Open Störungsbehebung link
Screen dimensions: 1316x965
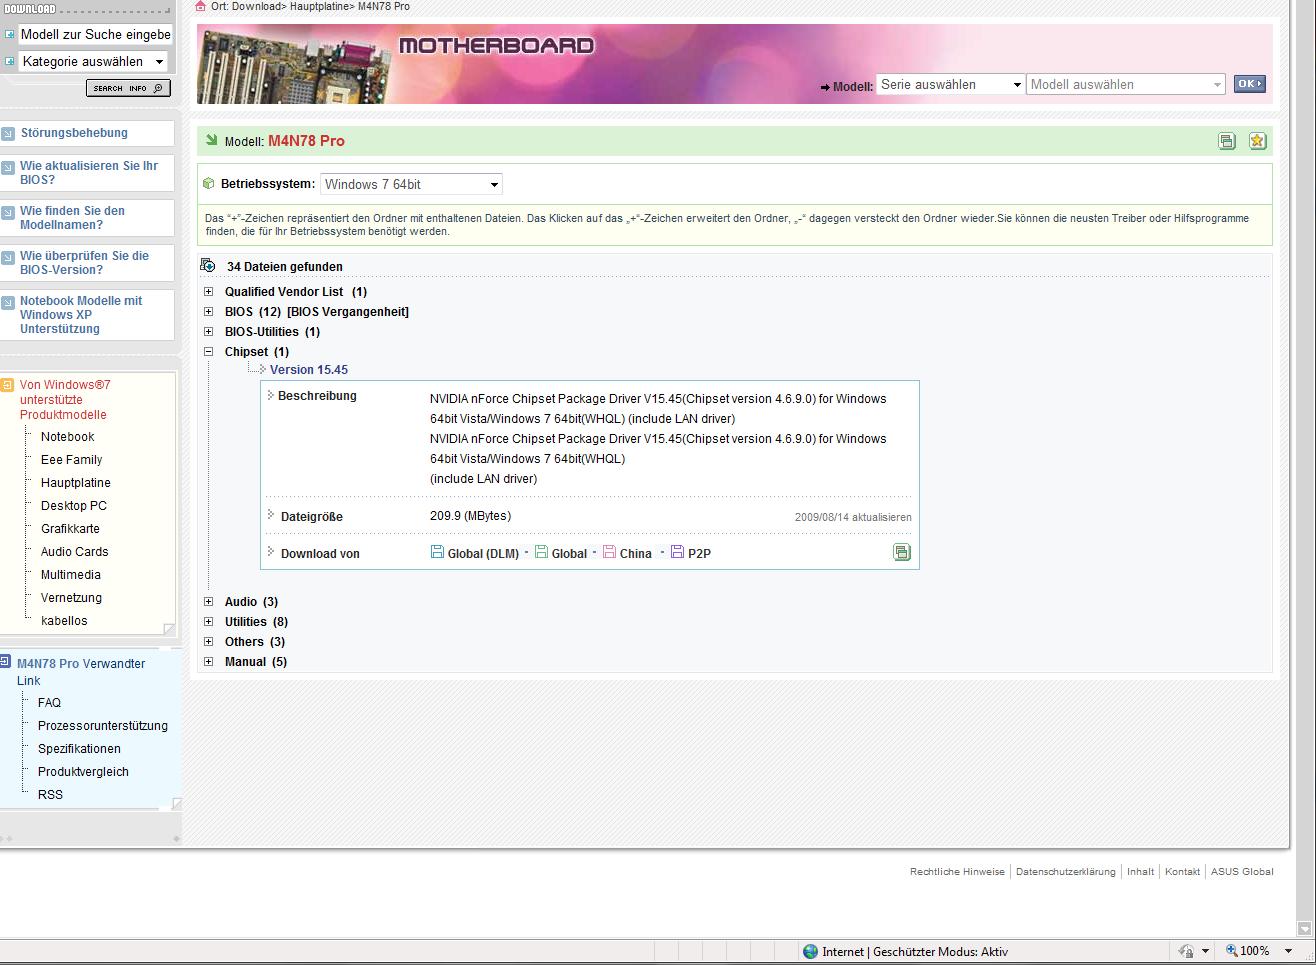74,133
